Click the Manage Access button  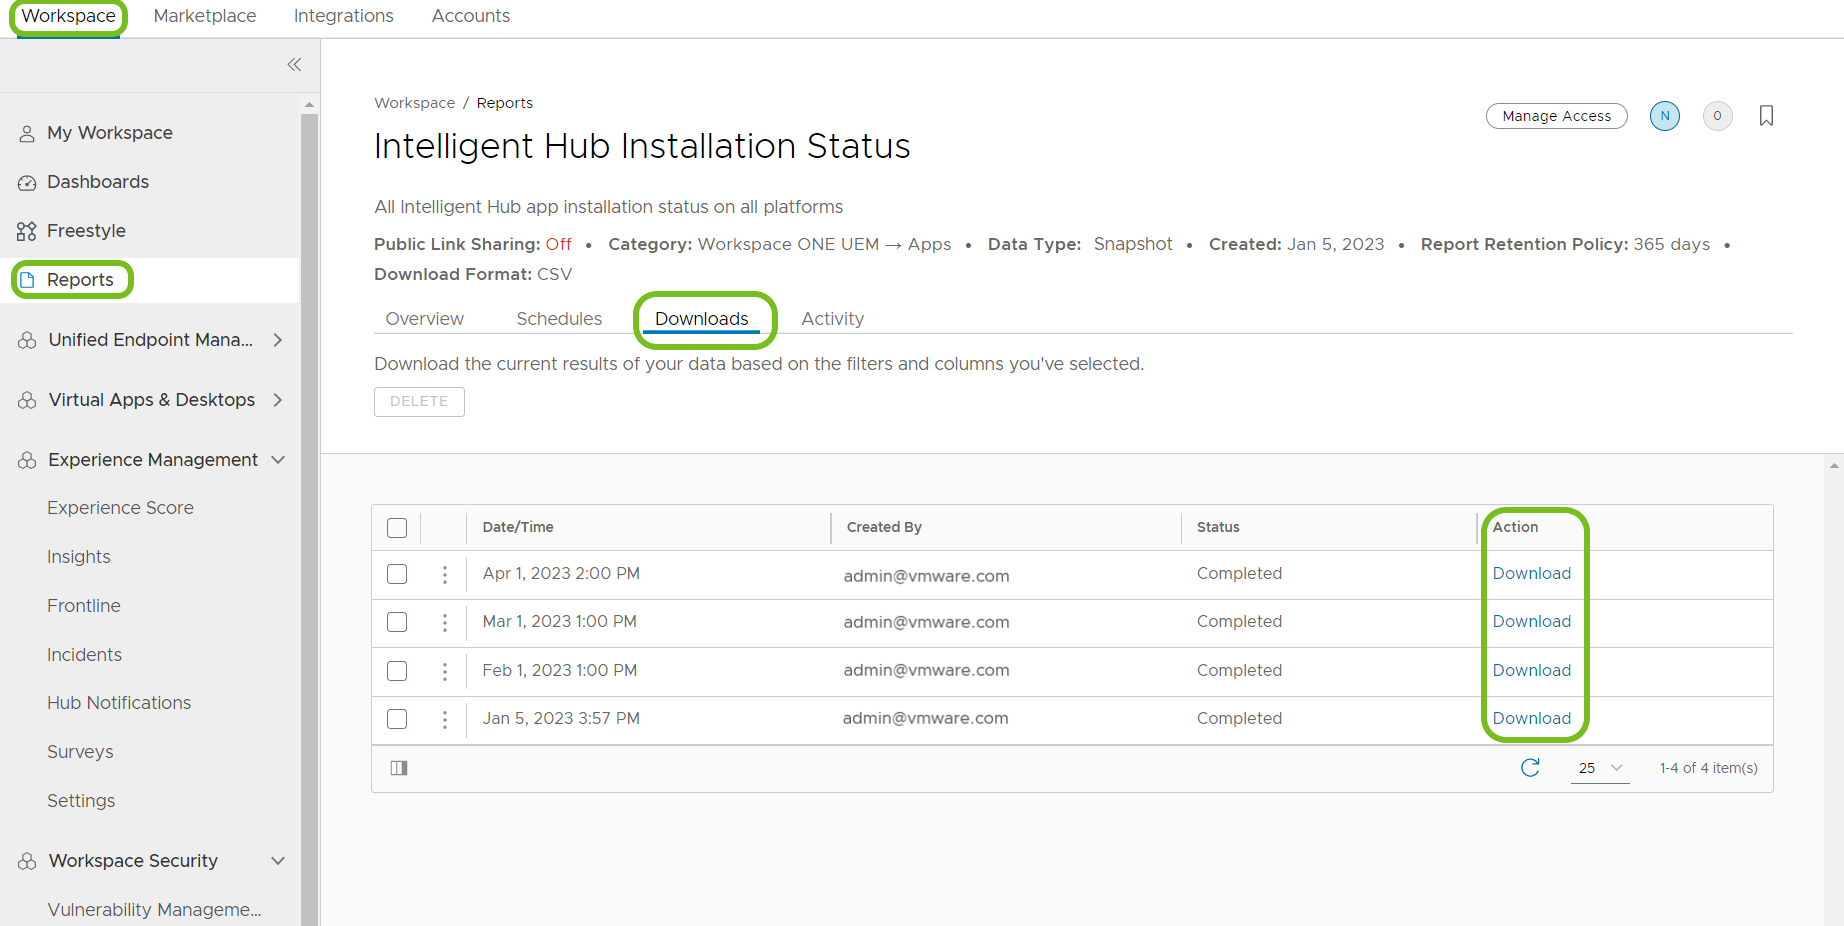pos(1557,116)
